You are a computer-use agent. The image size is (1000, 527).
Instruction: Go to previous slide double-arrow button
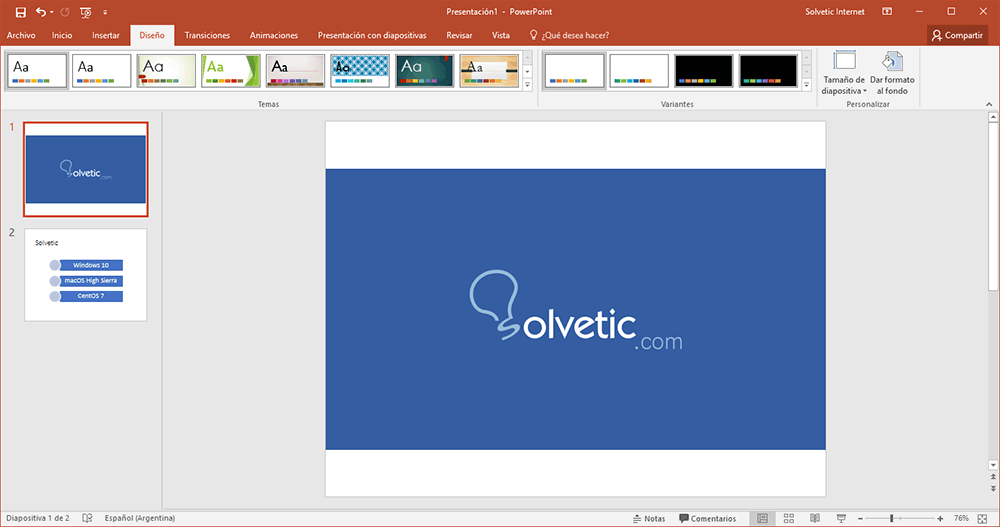[993, 477]
